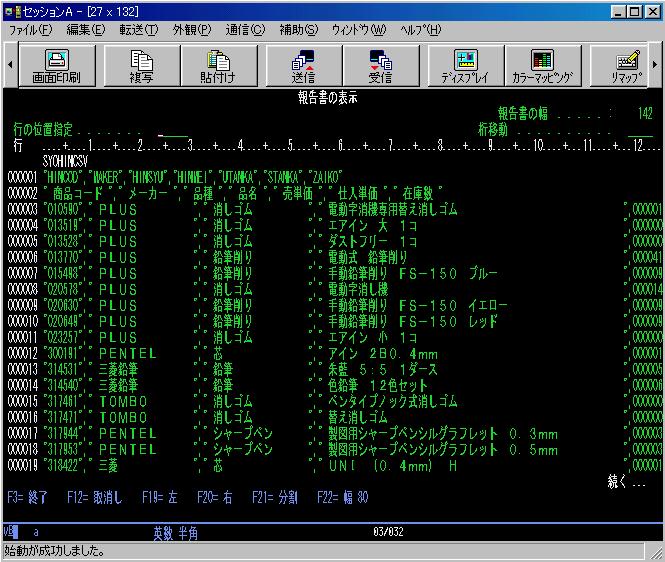
Task: Select the F21=分割 function key label
Action: (x=275, y=497)
